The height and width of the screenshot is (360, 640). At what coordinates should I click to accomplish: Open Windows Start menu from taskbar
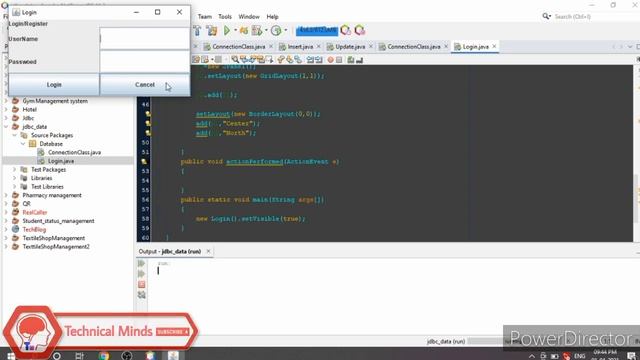coord(11,356)
